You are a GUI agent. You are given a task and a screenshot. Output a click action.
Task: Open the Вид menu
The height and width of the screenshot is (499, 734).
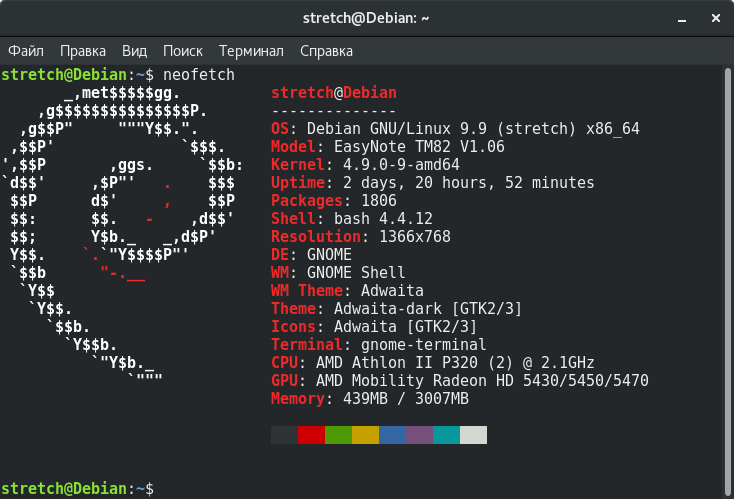pos(134,51)
